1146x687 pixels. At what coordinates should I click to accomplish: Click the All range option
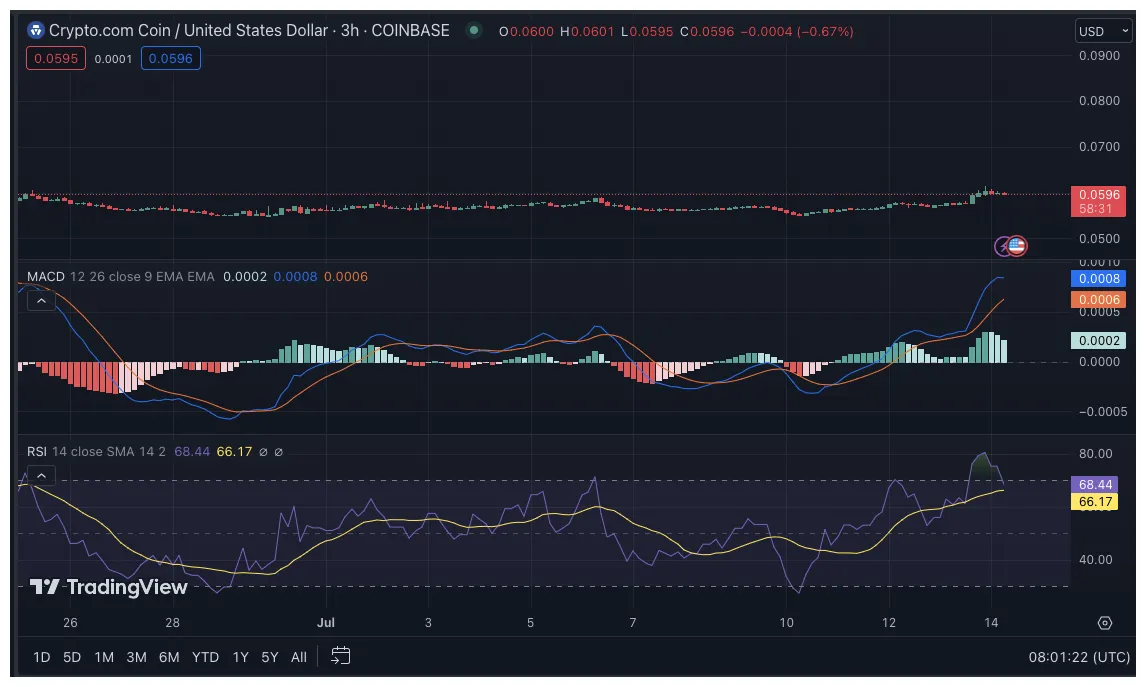[298, 657]
